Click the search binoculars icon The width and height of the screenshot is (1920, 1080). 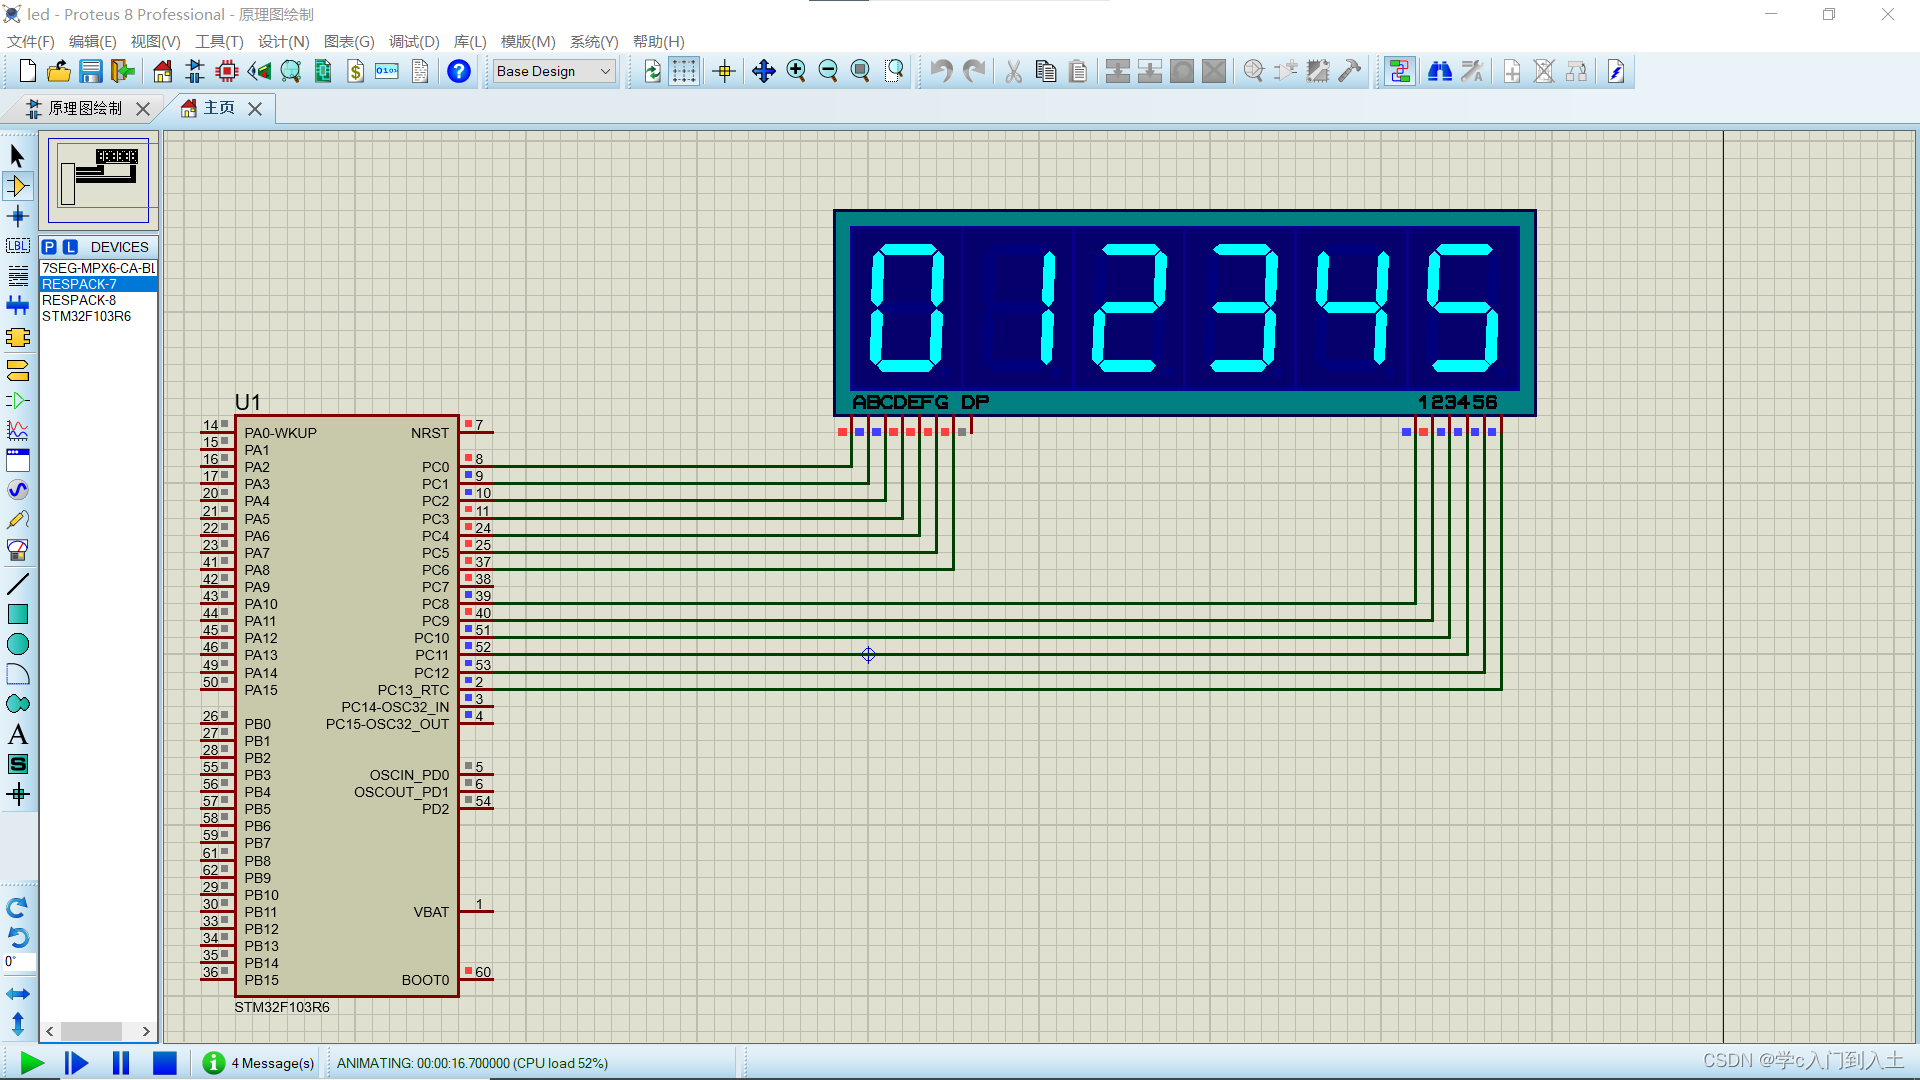click(1439, 71)
